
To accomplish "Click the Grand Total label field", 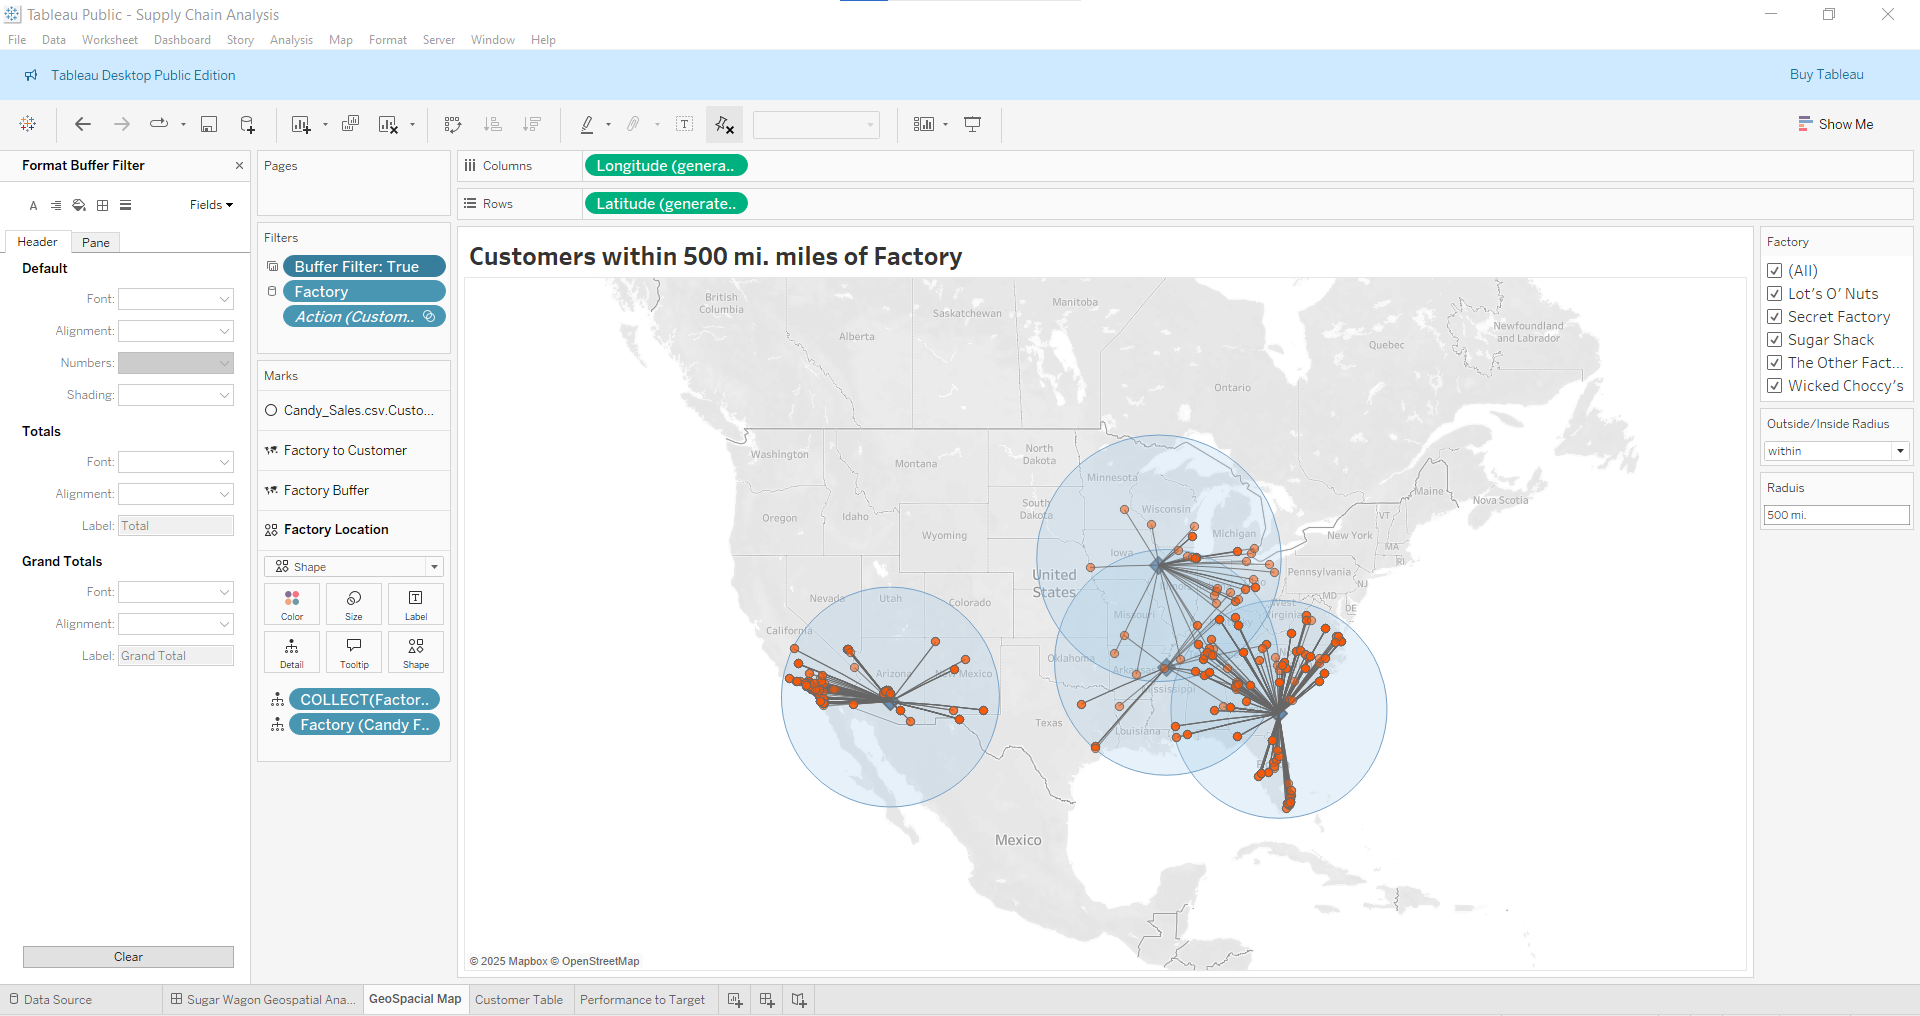I will click(176, 656).
